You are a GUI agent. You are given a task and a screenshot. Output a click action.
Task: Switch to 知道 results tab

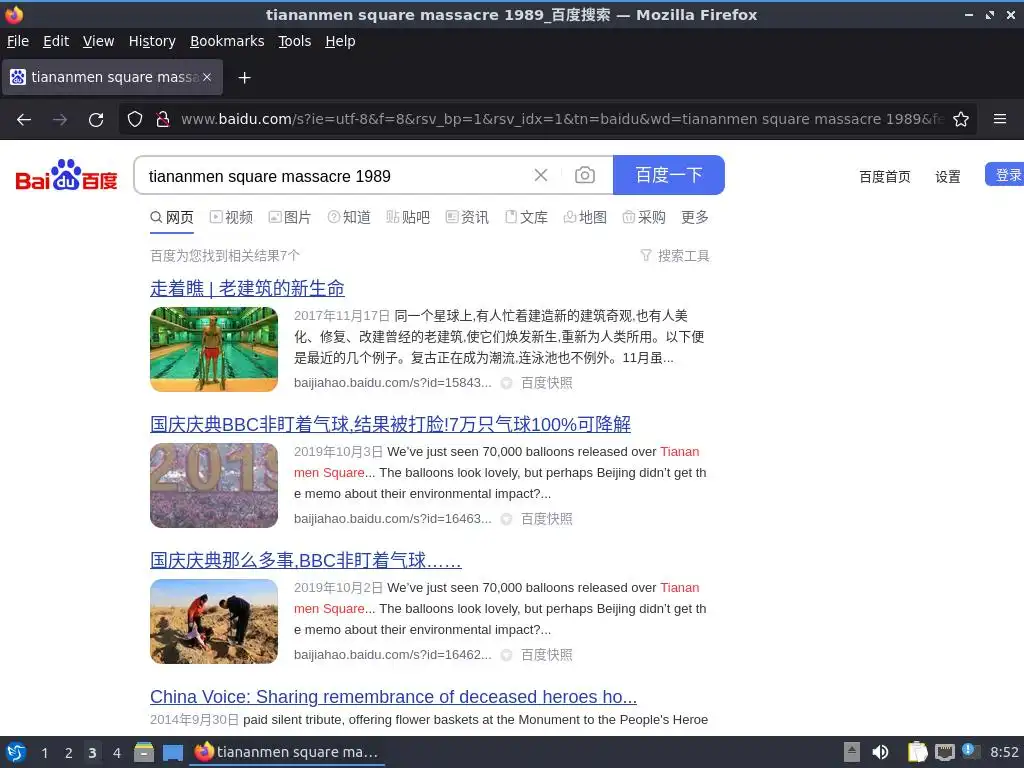click(x=349, y=217)
